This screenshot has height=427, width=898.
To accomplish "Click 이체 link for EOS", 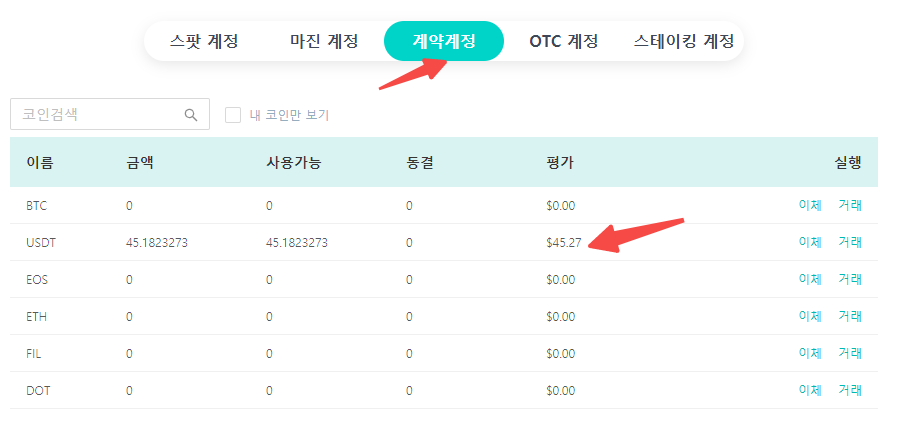I will [x=810, y=279].
